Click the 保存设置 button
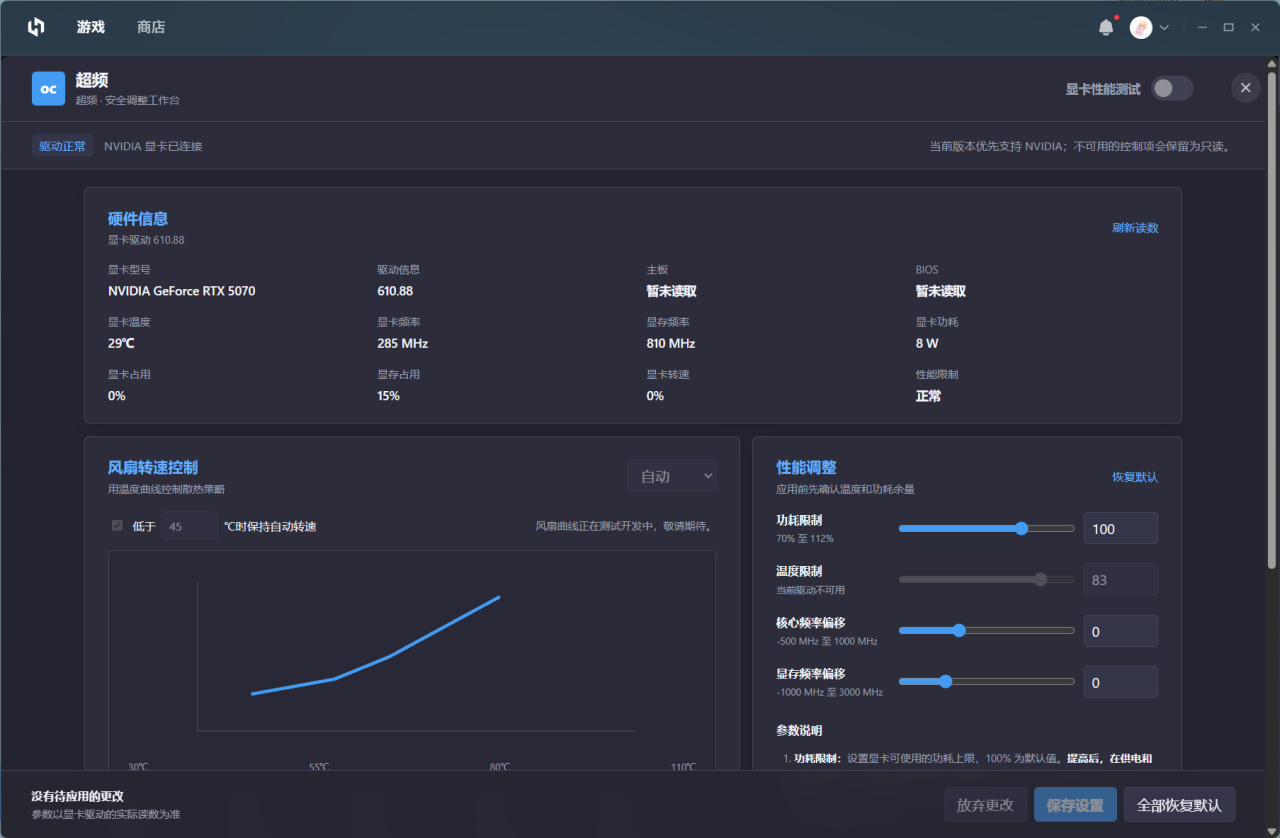Screen dimensions: 1280x838 point(1075,805)
